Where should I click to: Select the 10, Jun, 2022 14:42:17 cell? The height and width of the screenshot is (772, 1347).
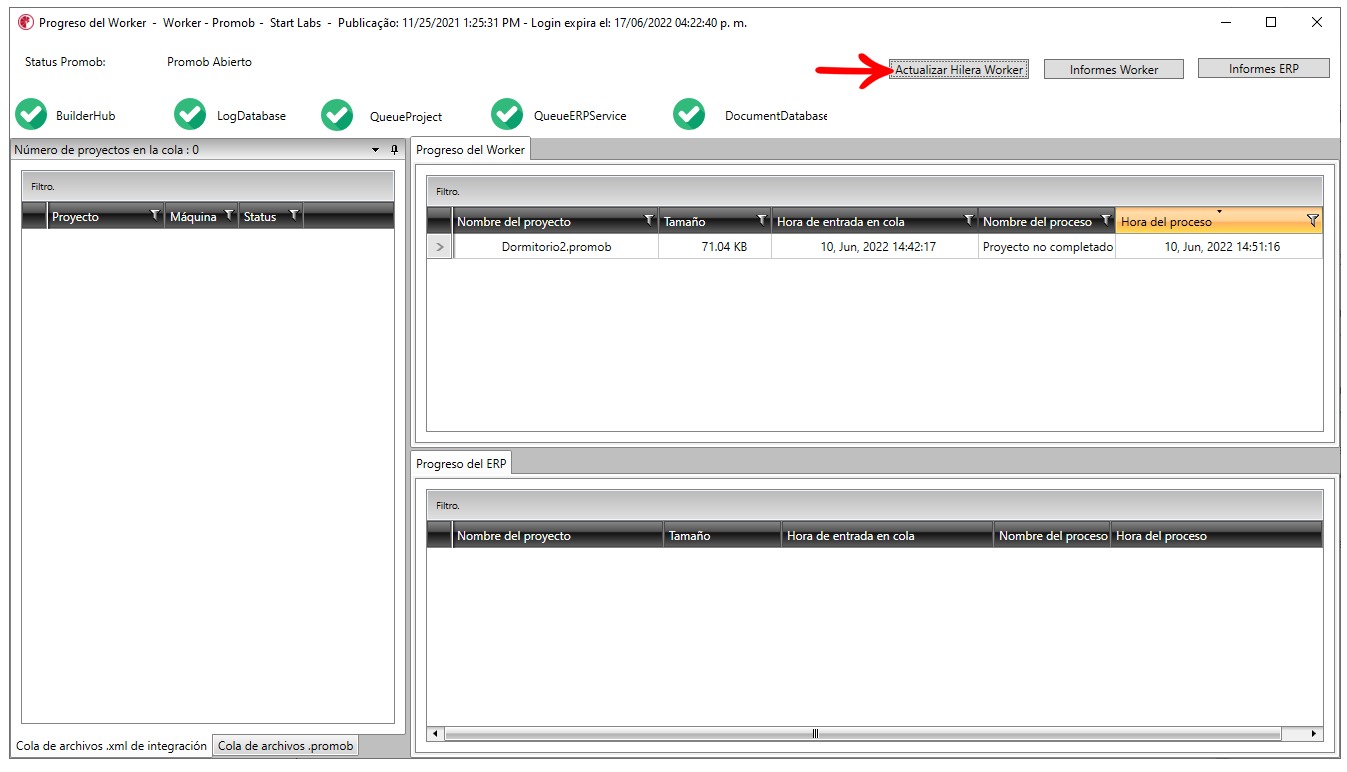click(x=875, y=246)
